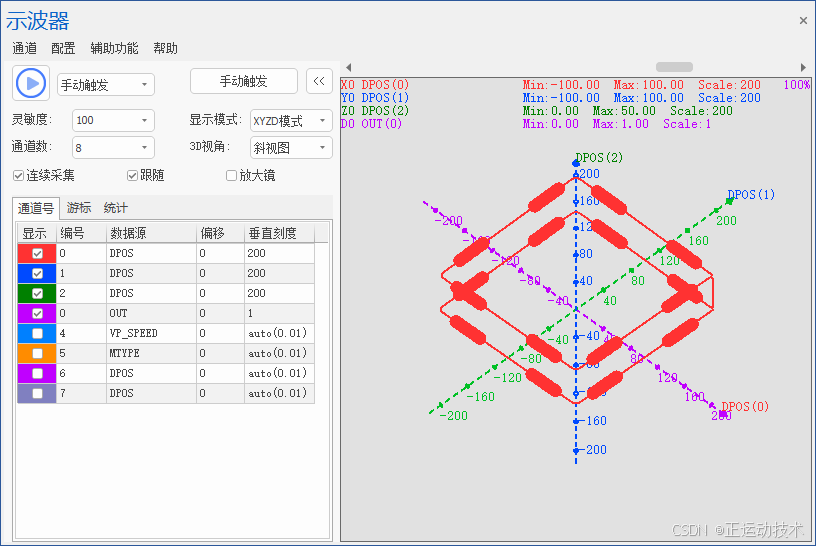Open the 3D视角 dropdown showing 斜视图
The height and width of the screenshot is (546, 816).
291,148
